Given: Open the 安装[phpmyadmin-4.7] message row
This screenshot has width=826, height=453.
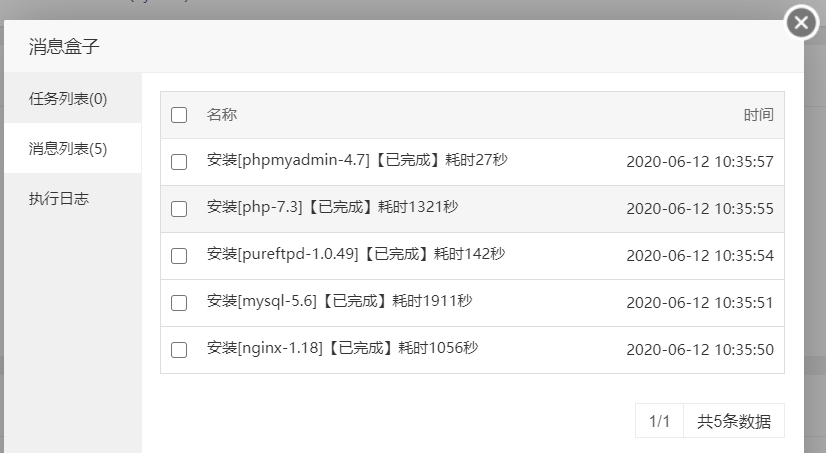Looking at the screenshot, I should (x=472, y=162).
